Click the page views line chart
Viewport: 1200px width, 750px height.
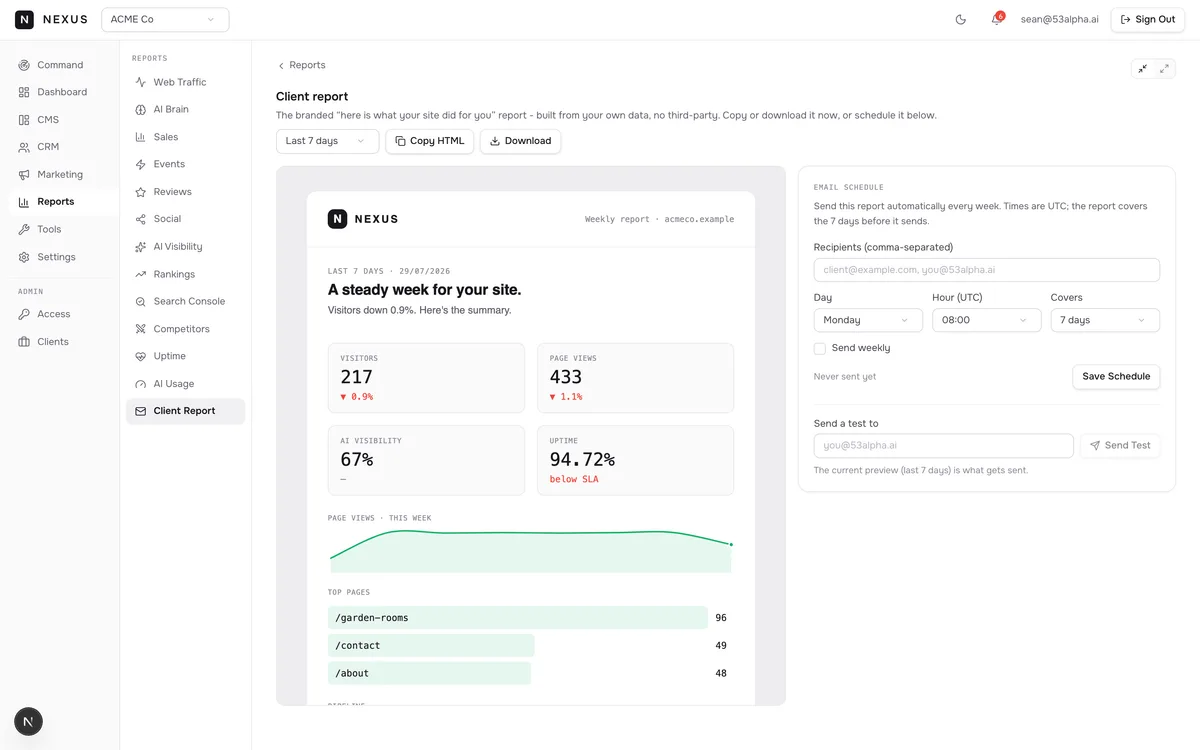click(531, 550)
